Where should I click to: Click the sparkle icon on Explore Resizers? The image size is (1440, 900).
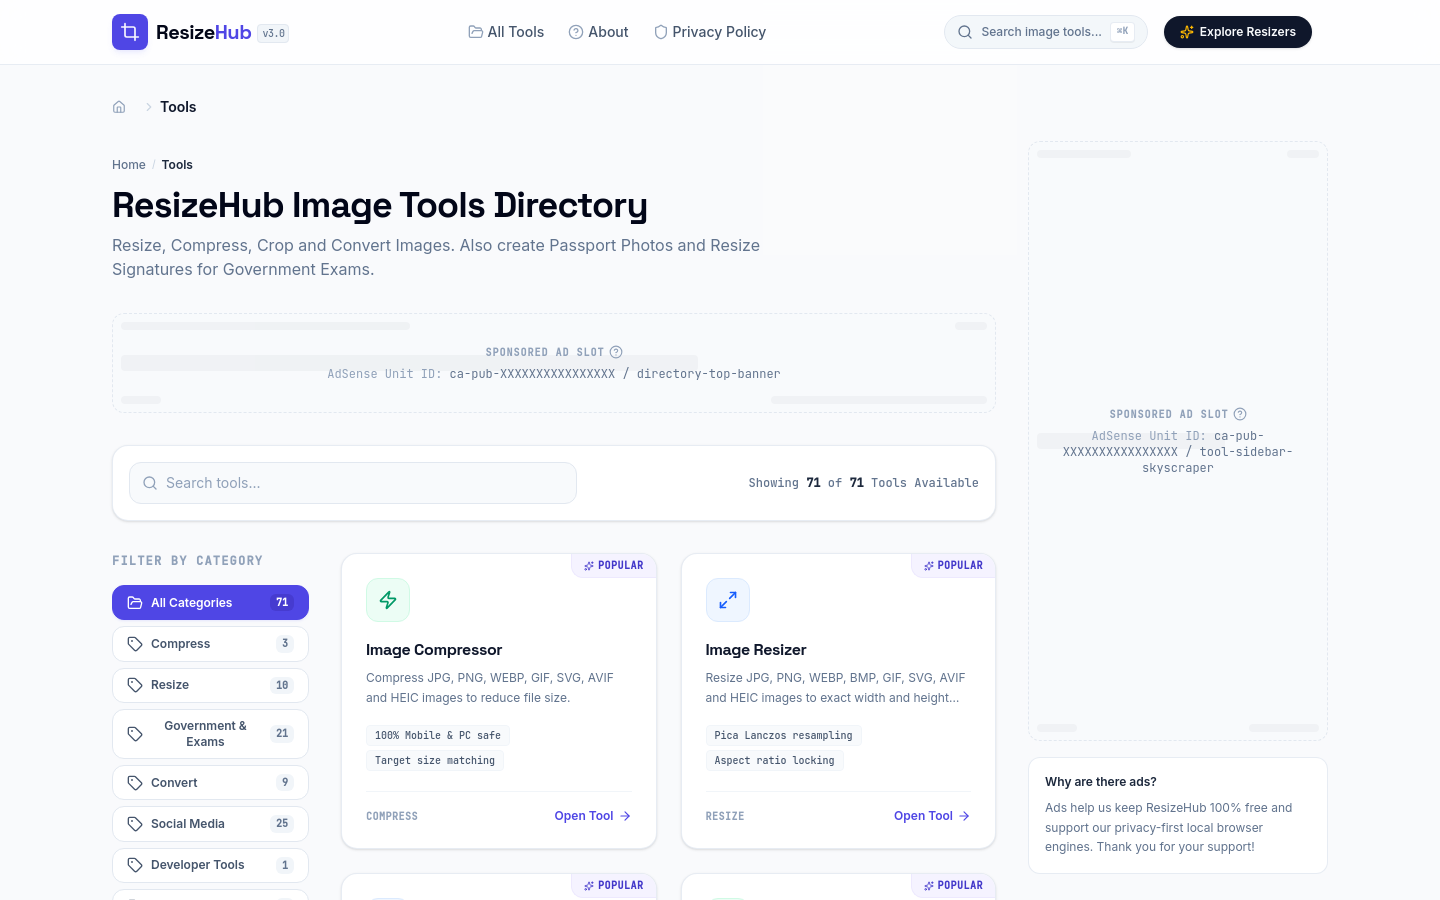pyautogui.click(x=1187, y=32)
